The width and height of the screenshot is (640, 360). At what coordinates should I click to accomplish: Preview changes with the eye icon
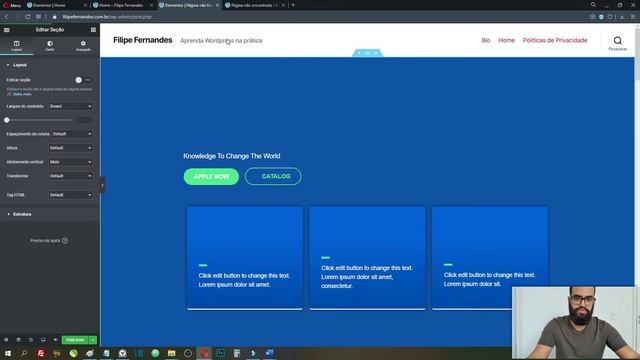coord(56,340)
